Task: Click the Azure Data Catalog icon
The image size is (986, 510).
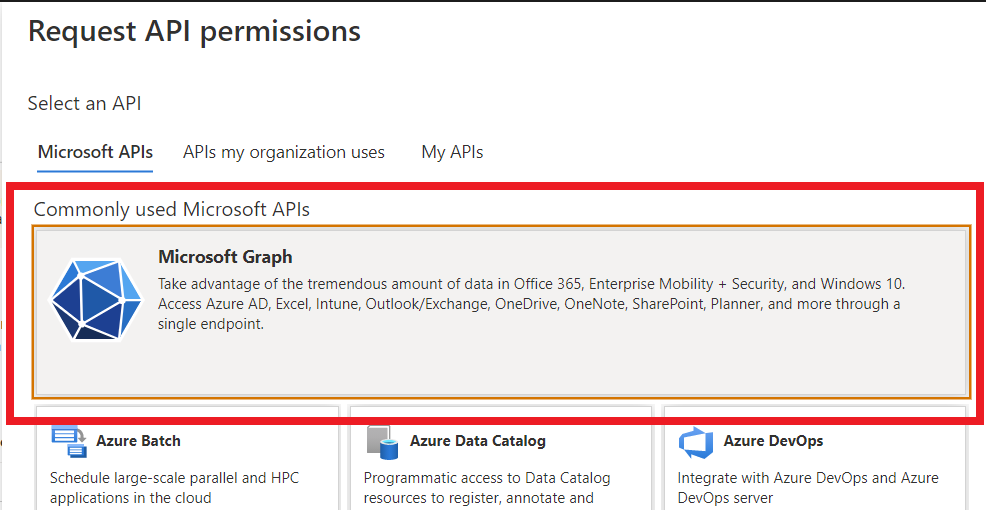Action: (x=382, y=441)
